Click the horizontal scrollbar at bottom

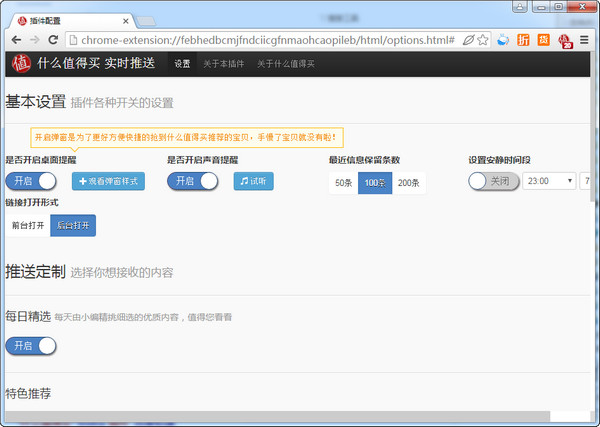tap(277, 416)
